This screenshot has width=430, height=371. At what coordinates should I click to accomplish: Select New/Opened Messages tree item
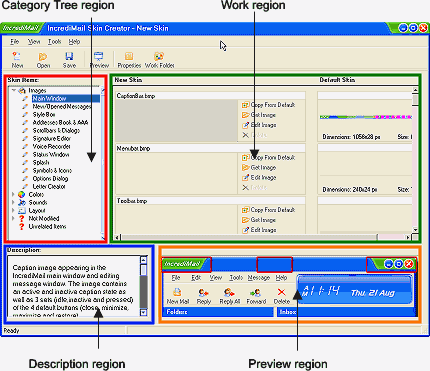tap(62, 107)
